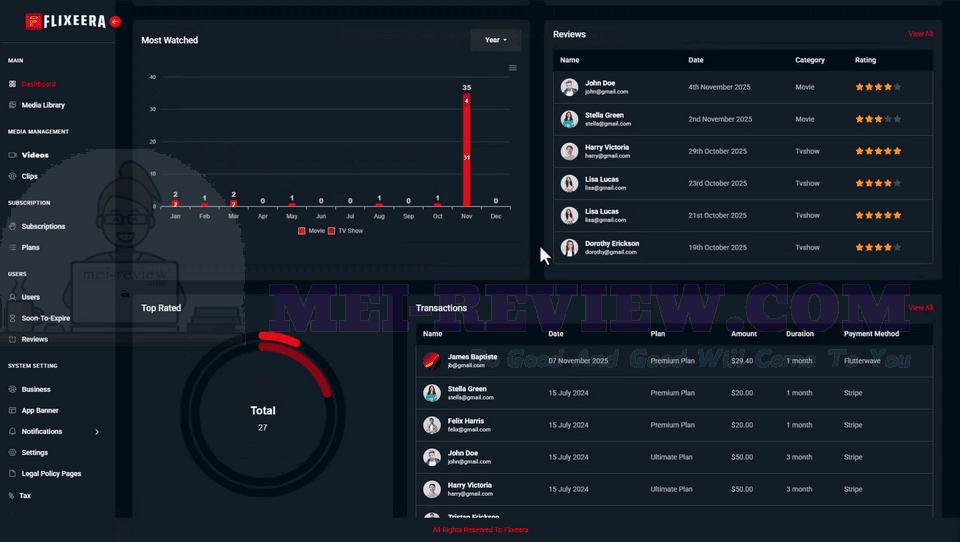Viewport: 960px width, 542px height.
Task: Open Users page in sidebar
Action: point(31,297)
